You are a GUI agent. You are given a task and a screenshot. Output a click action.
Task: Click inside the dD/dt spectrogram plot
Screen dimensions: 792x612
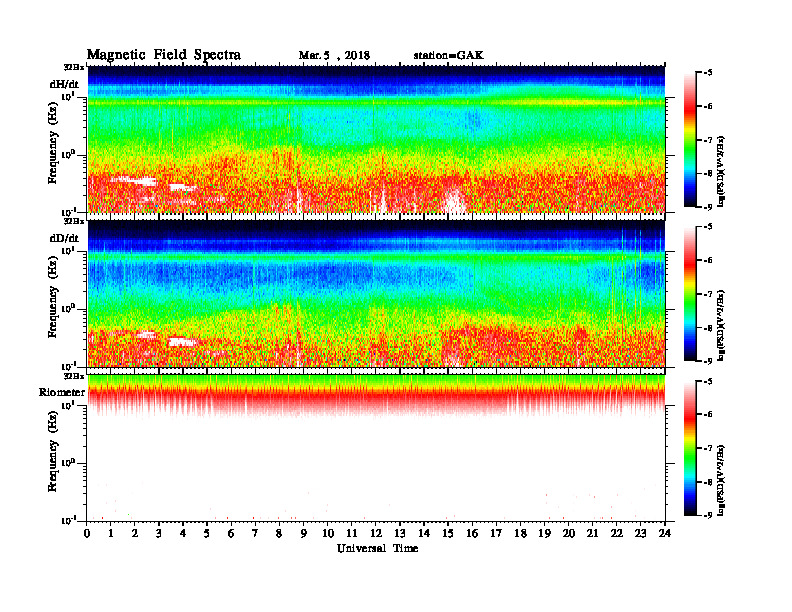(x=376, y=293)
